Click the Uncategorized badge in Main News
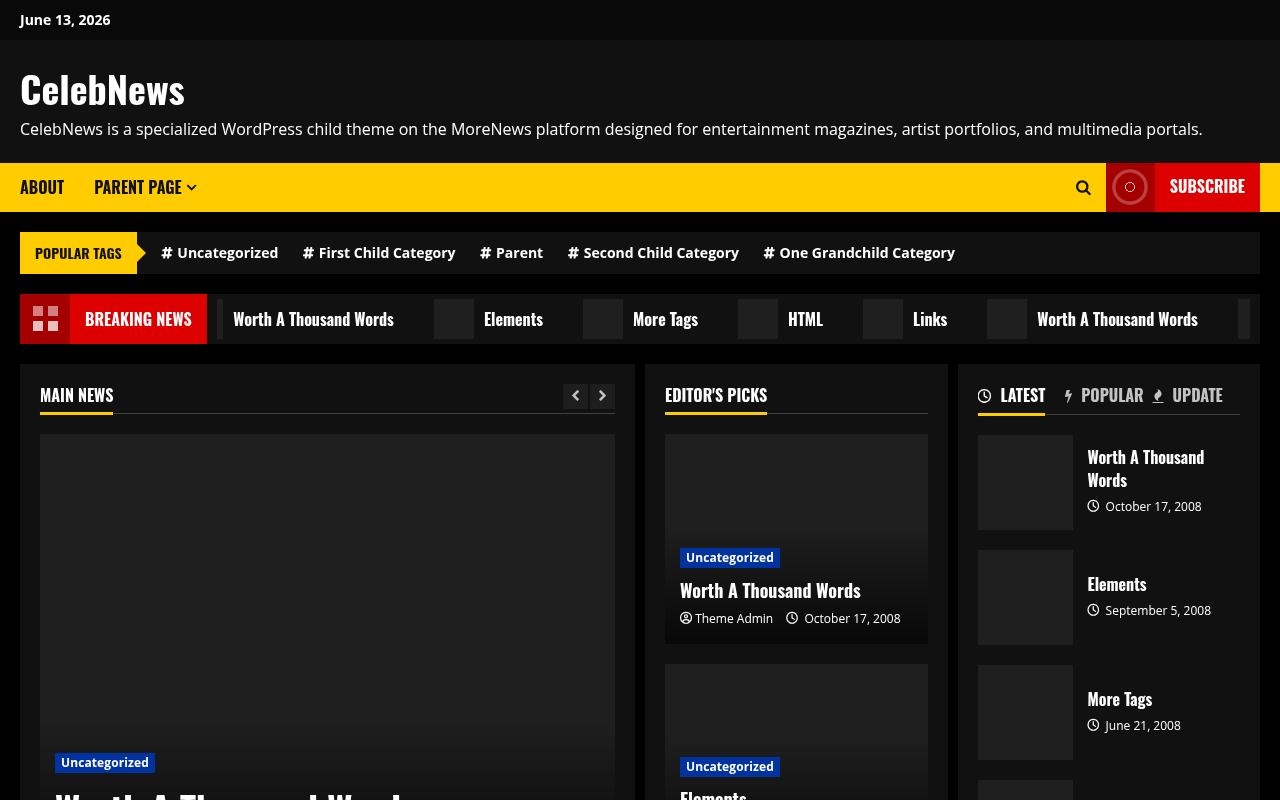This screenshot has height=800, width=1280. point(105,763)
